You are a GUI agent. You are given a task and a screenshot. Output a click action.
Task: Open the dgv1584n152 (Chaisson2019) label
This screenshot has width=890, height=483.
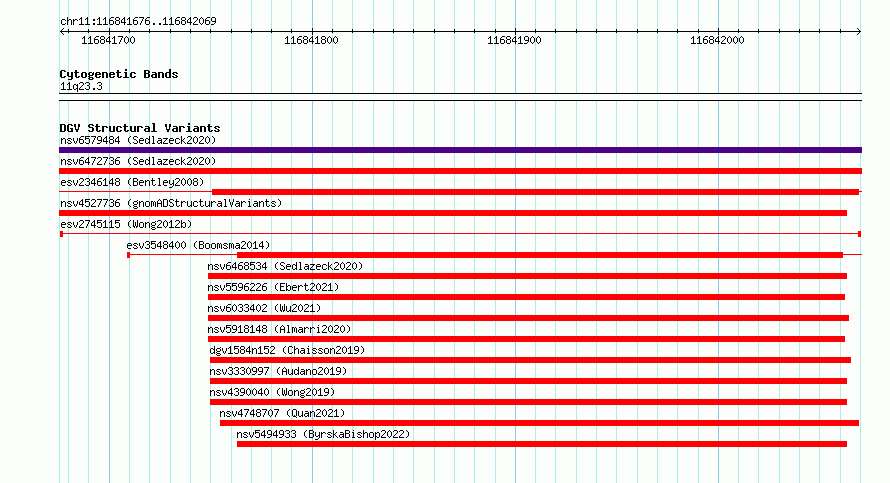287,350
